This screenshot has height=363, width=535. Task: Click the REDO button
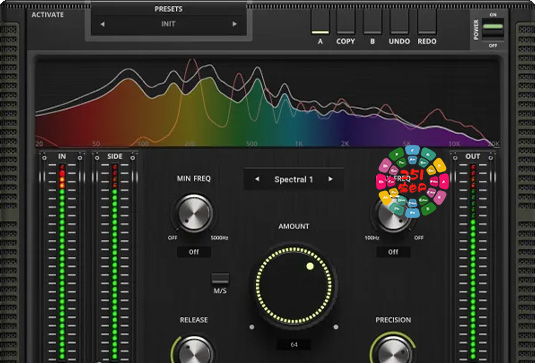(x=427, y=21)
